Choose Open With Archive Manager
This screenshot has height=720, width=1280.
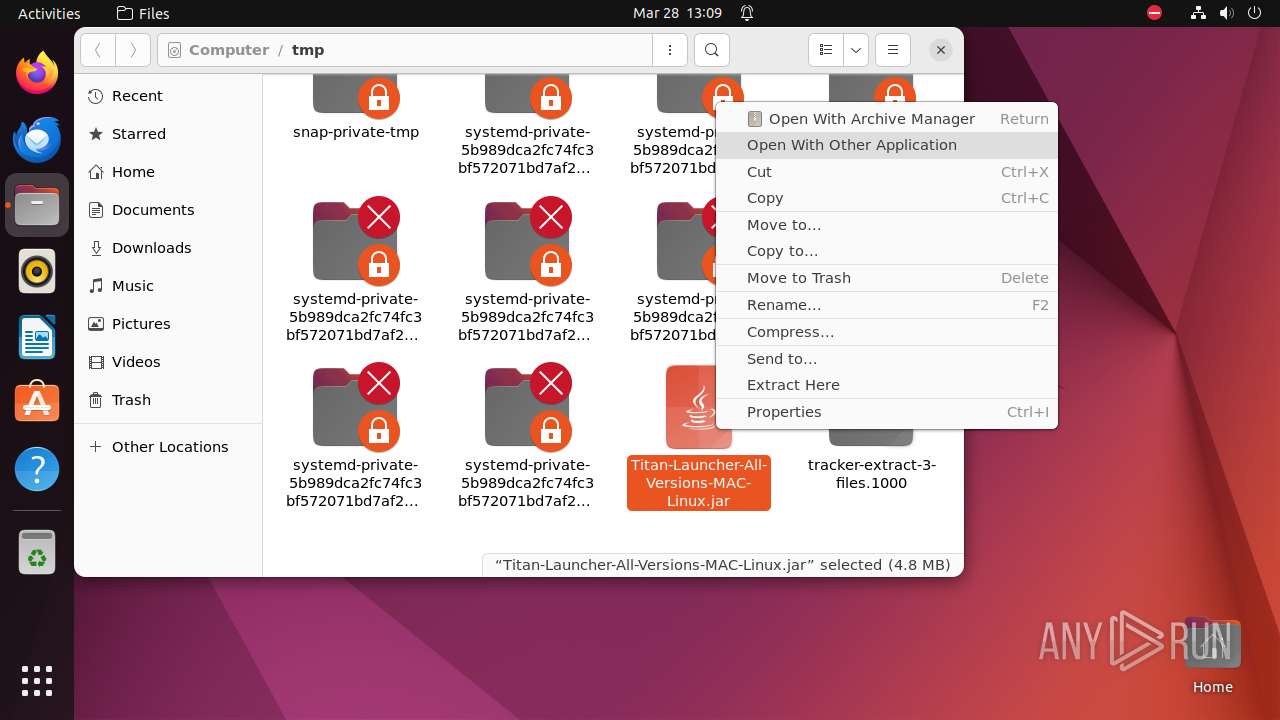(887, 118)
